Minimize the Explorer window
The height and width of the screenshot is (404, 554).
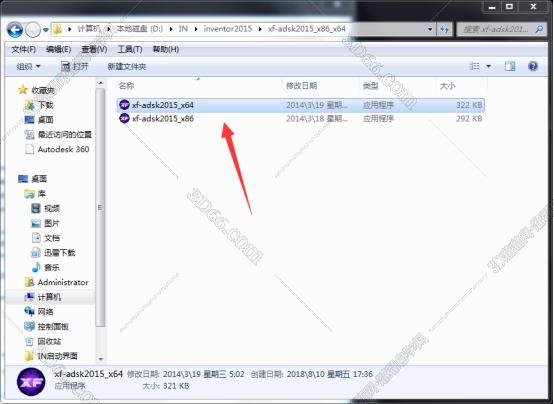(492, 7)
